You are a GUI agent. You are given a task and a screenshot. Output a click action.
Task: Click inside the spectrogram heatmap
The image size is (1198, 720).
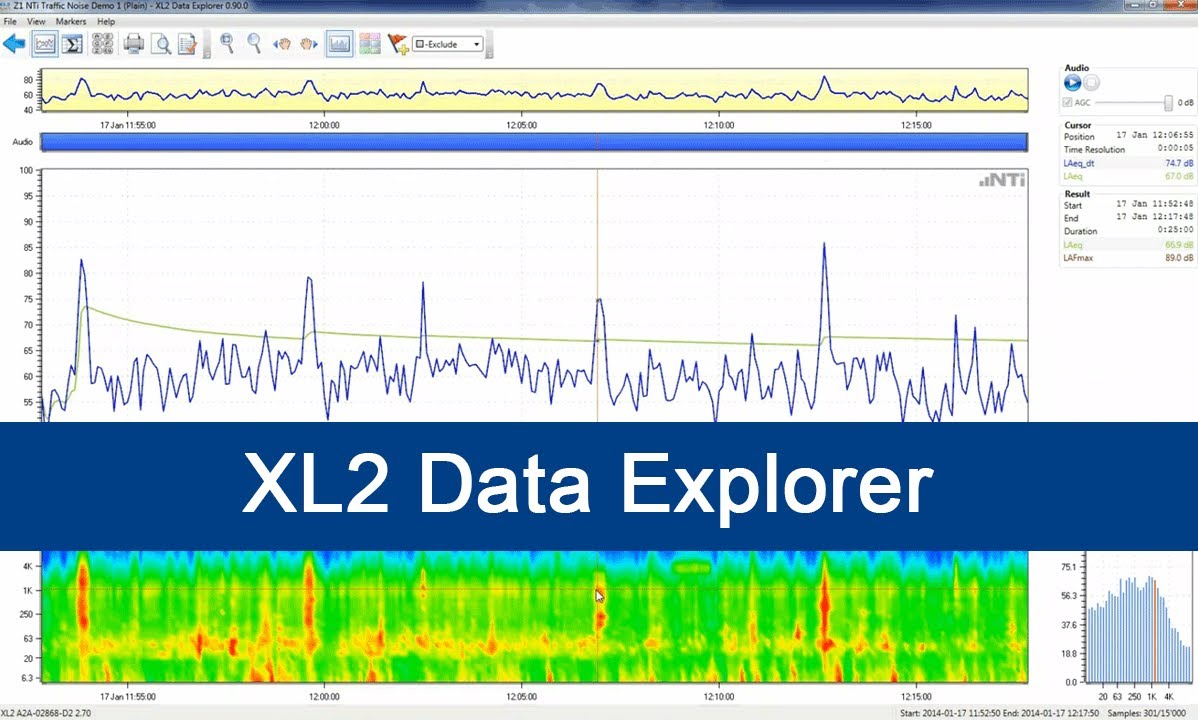pyautogui.click(x=534, y=616)
